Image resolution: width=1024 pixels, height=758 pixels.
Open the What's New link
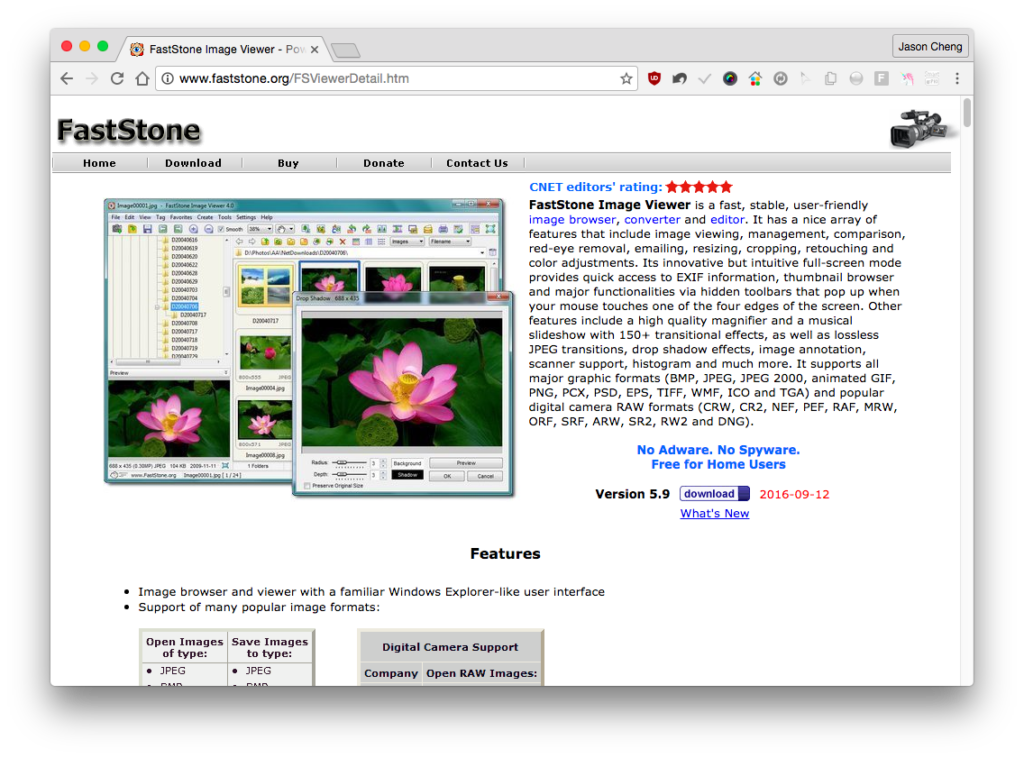click(x=714, y=514)
